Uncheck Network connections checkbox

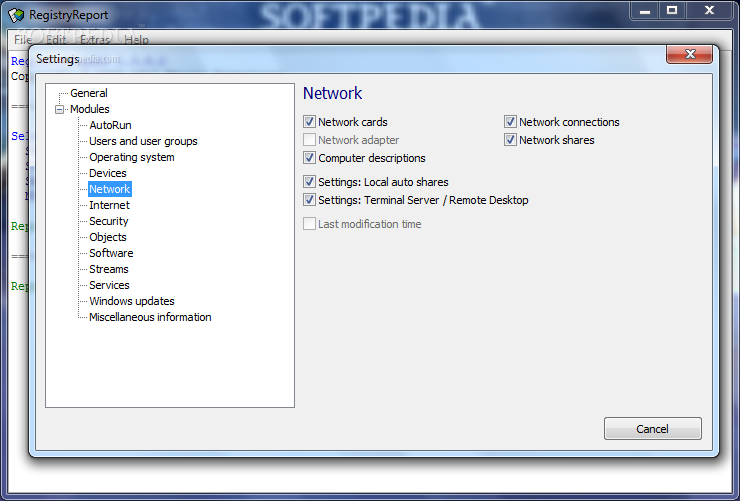coord(510,122)
